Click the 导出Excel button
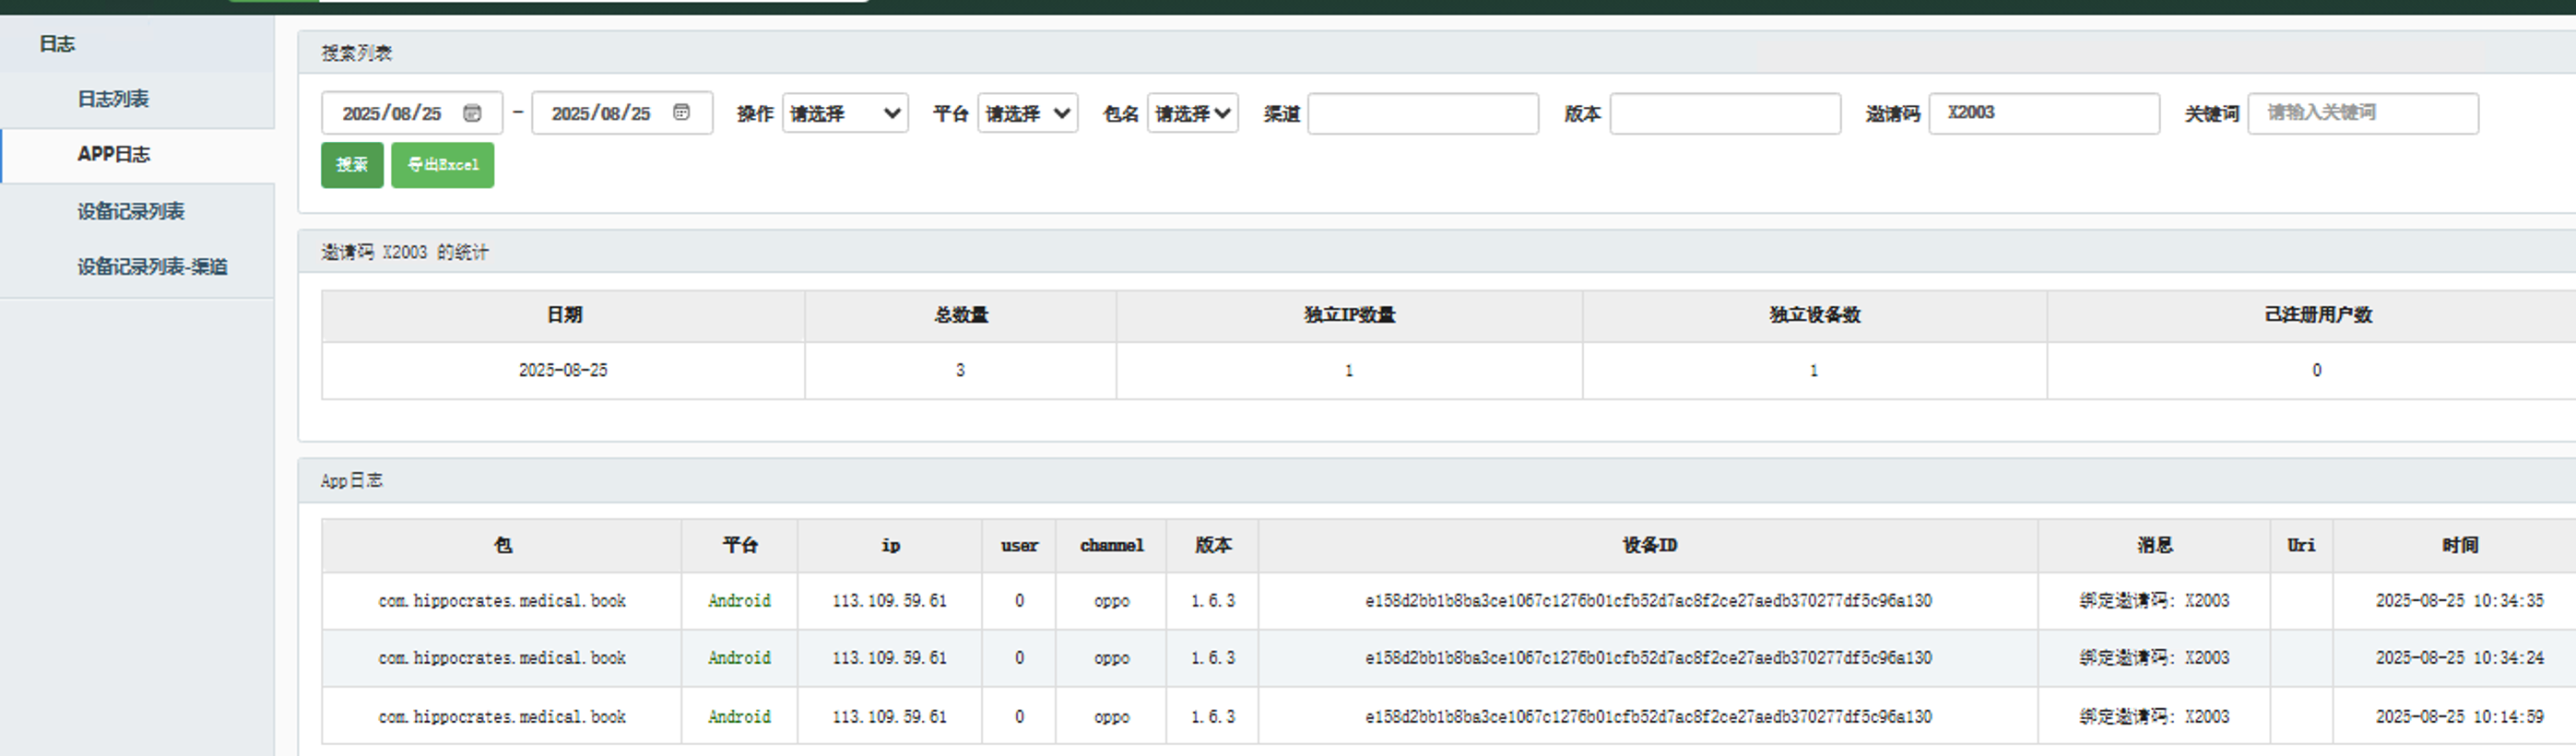2576x756 pixels. pyautogui.click(x=442, y=165)
